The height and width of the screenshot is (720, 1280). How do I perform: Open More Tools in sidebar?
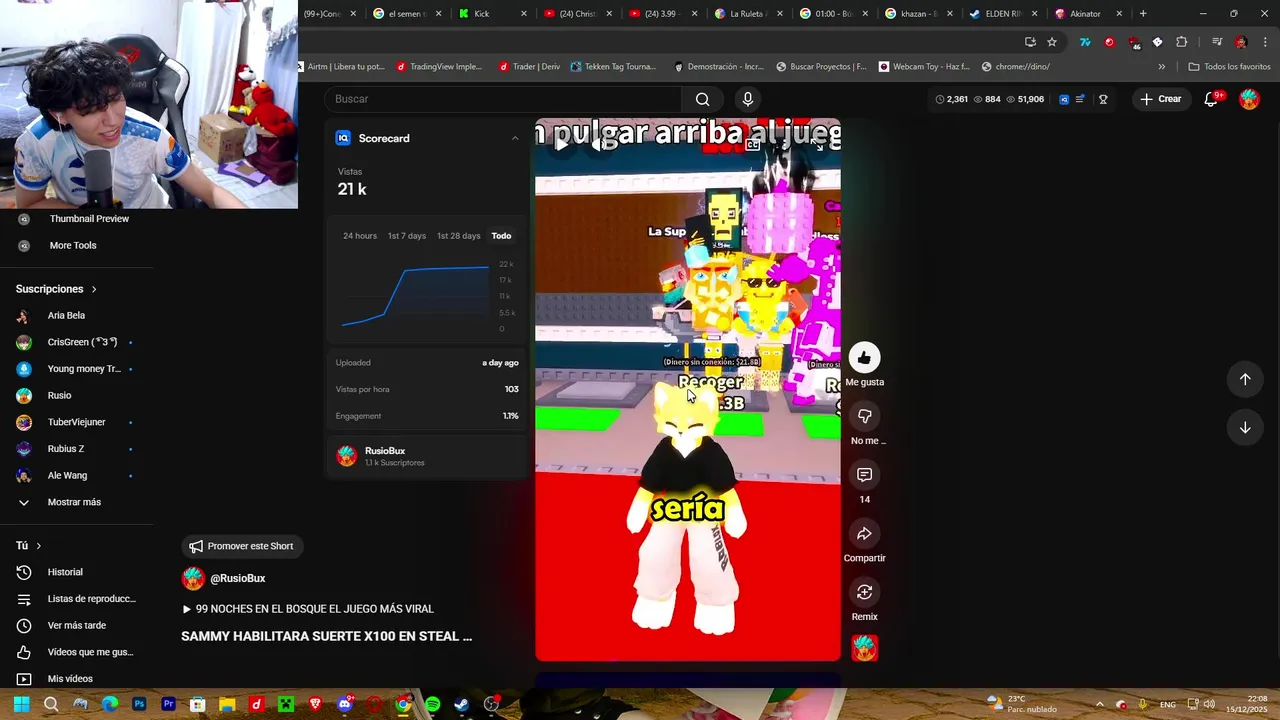pos(75,245)
